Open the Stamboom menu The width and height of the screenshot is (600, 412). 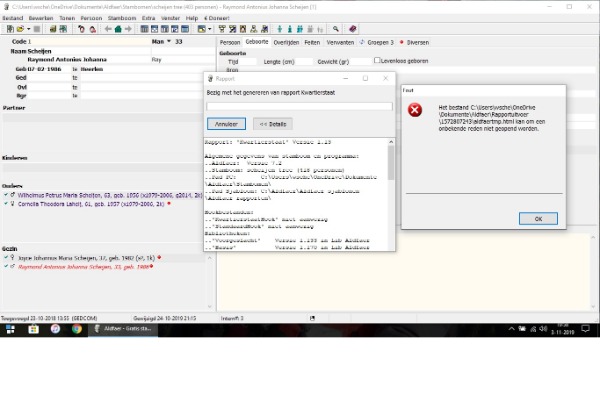125,18
